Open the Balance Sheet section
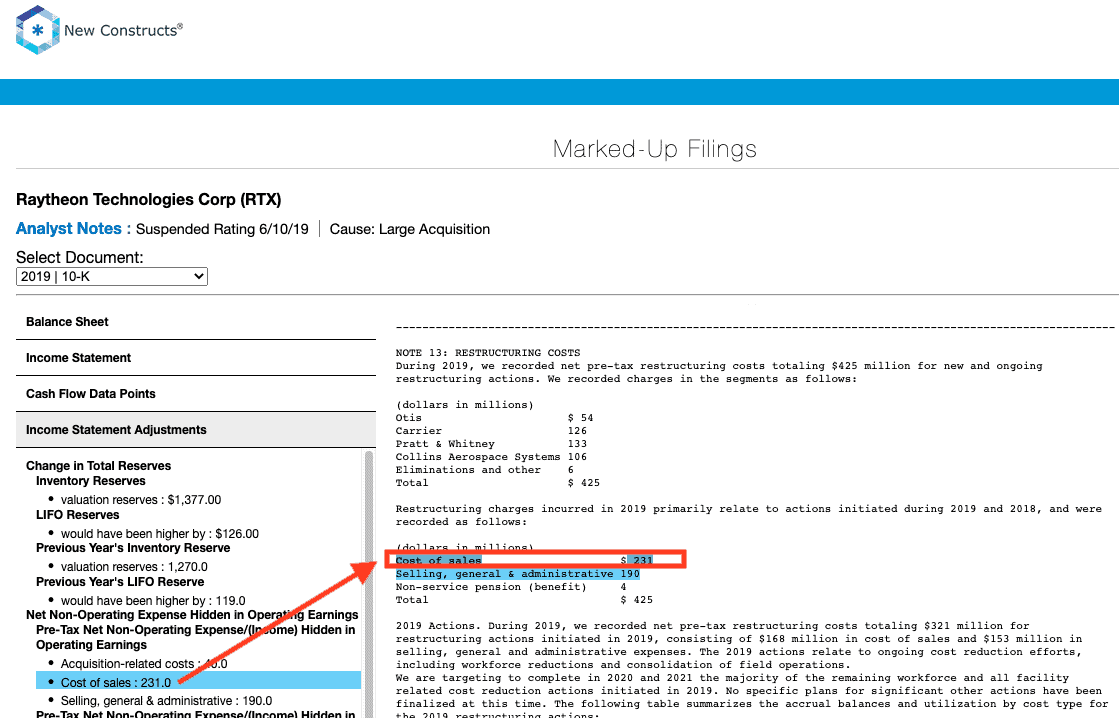 pyautogui.click(x=196, y=322)
